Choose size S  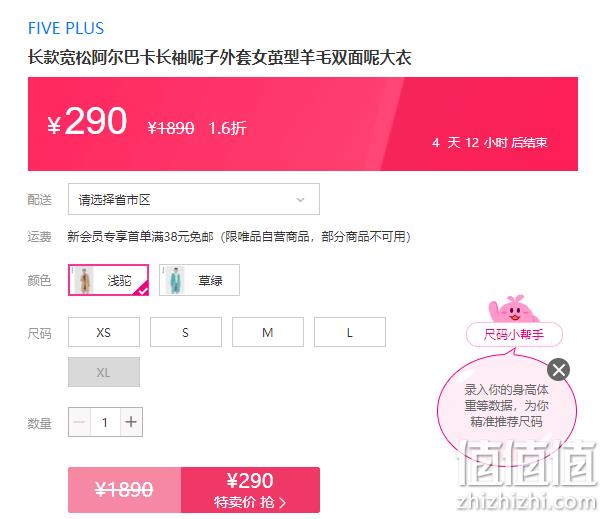[x=186, y=332]
